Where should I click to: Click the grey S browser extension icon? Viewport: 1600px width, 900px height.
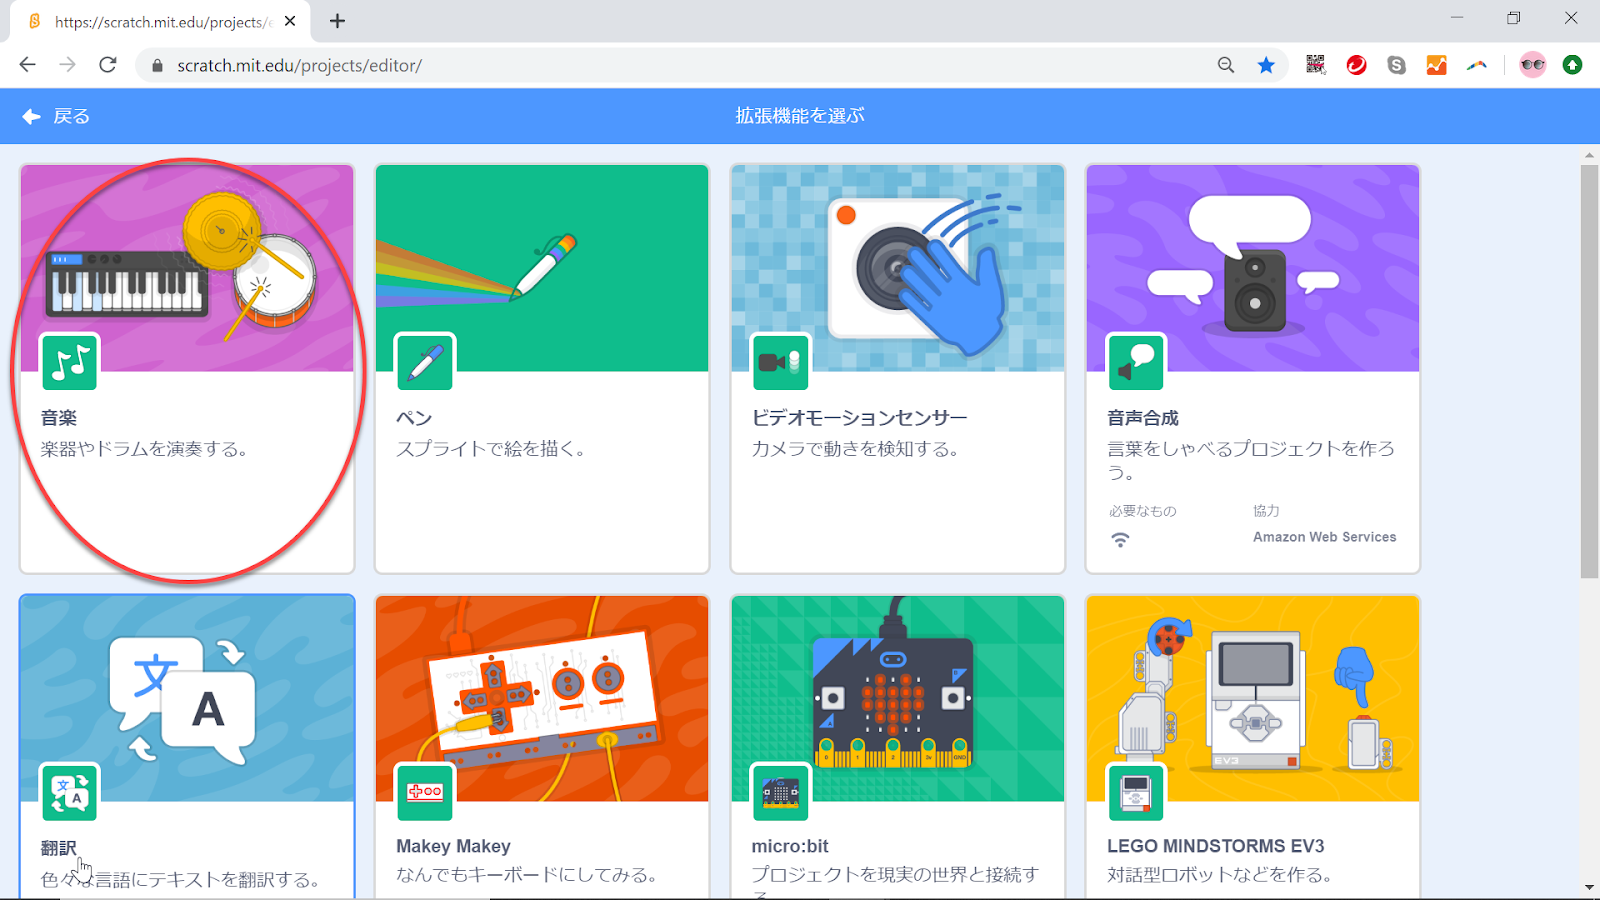click(x=1397, y=65)
